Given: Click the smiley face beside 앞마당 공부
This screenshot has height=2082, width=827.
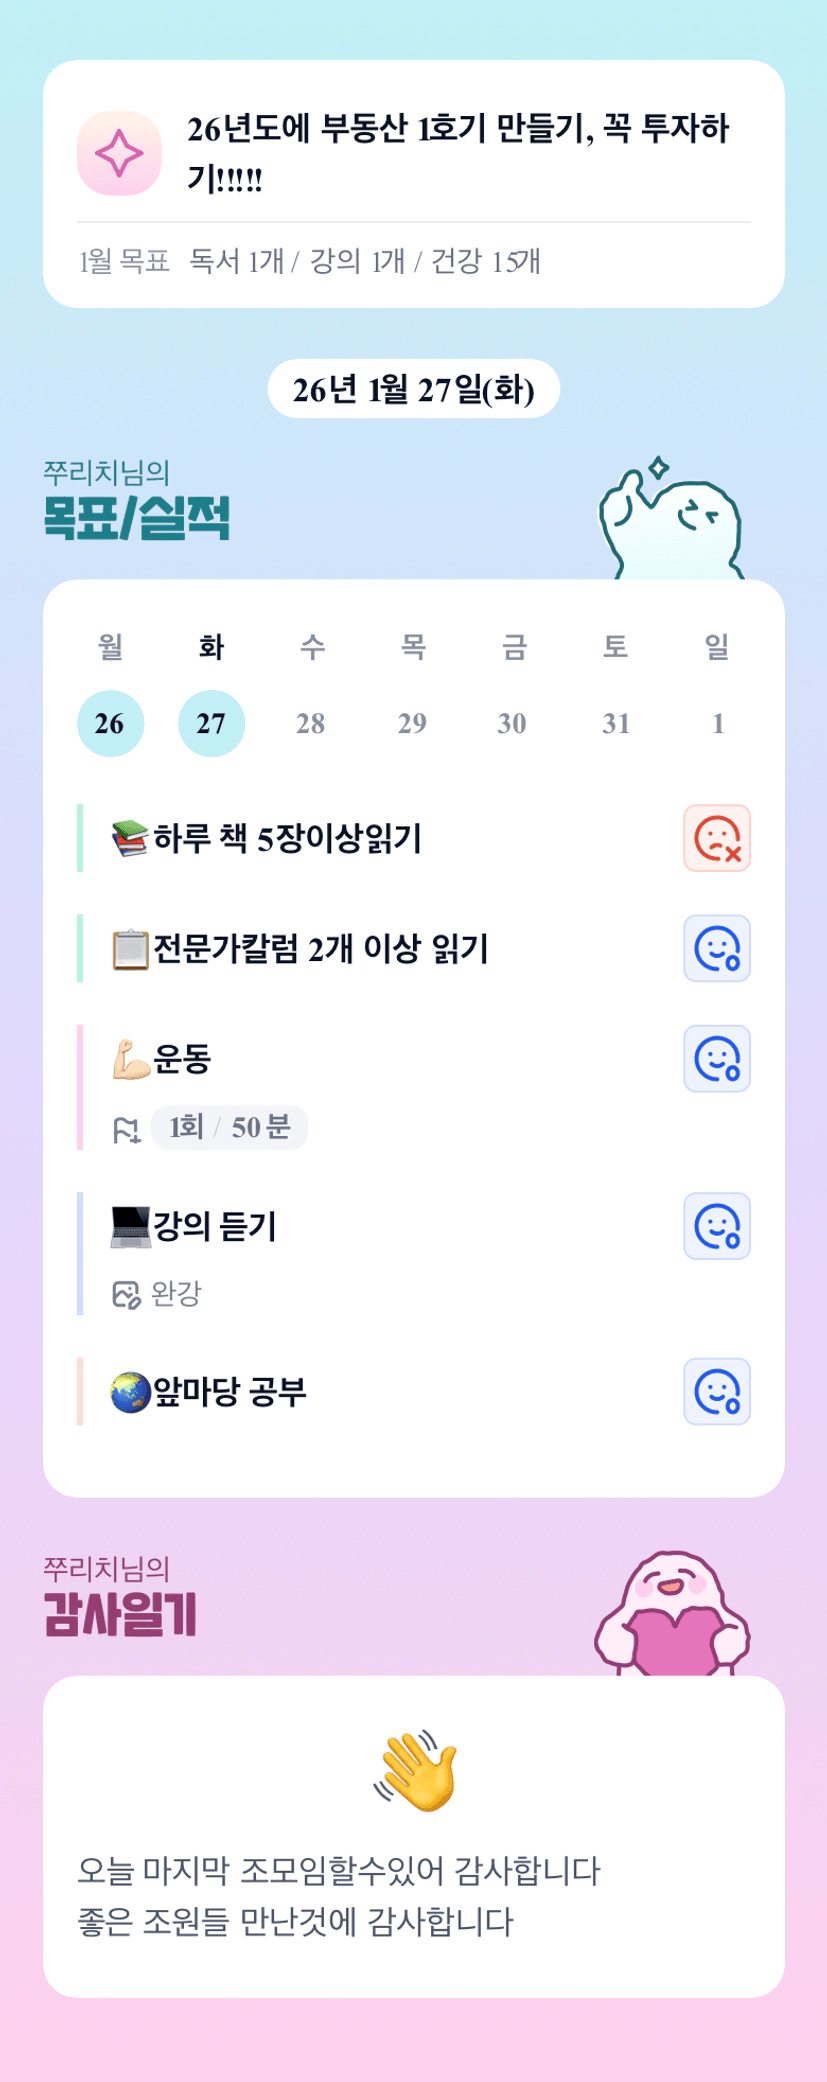Looking at the screenshot, I should click(x=717, y=1391).
